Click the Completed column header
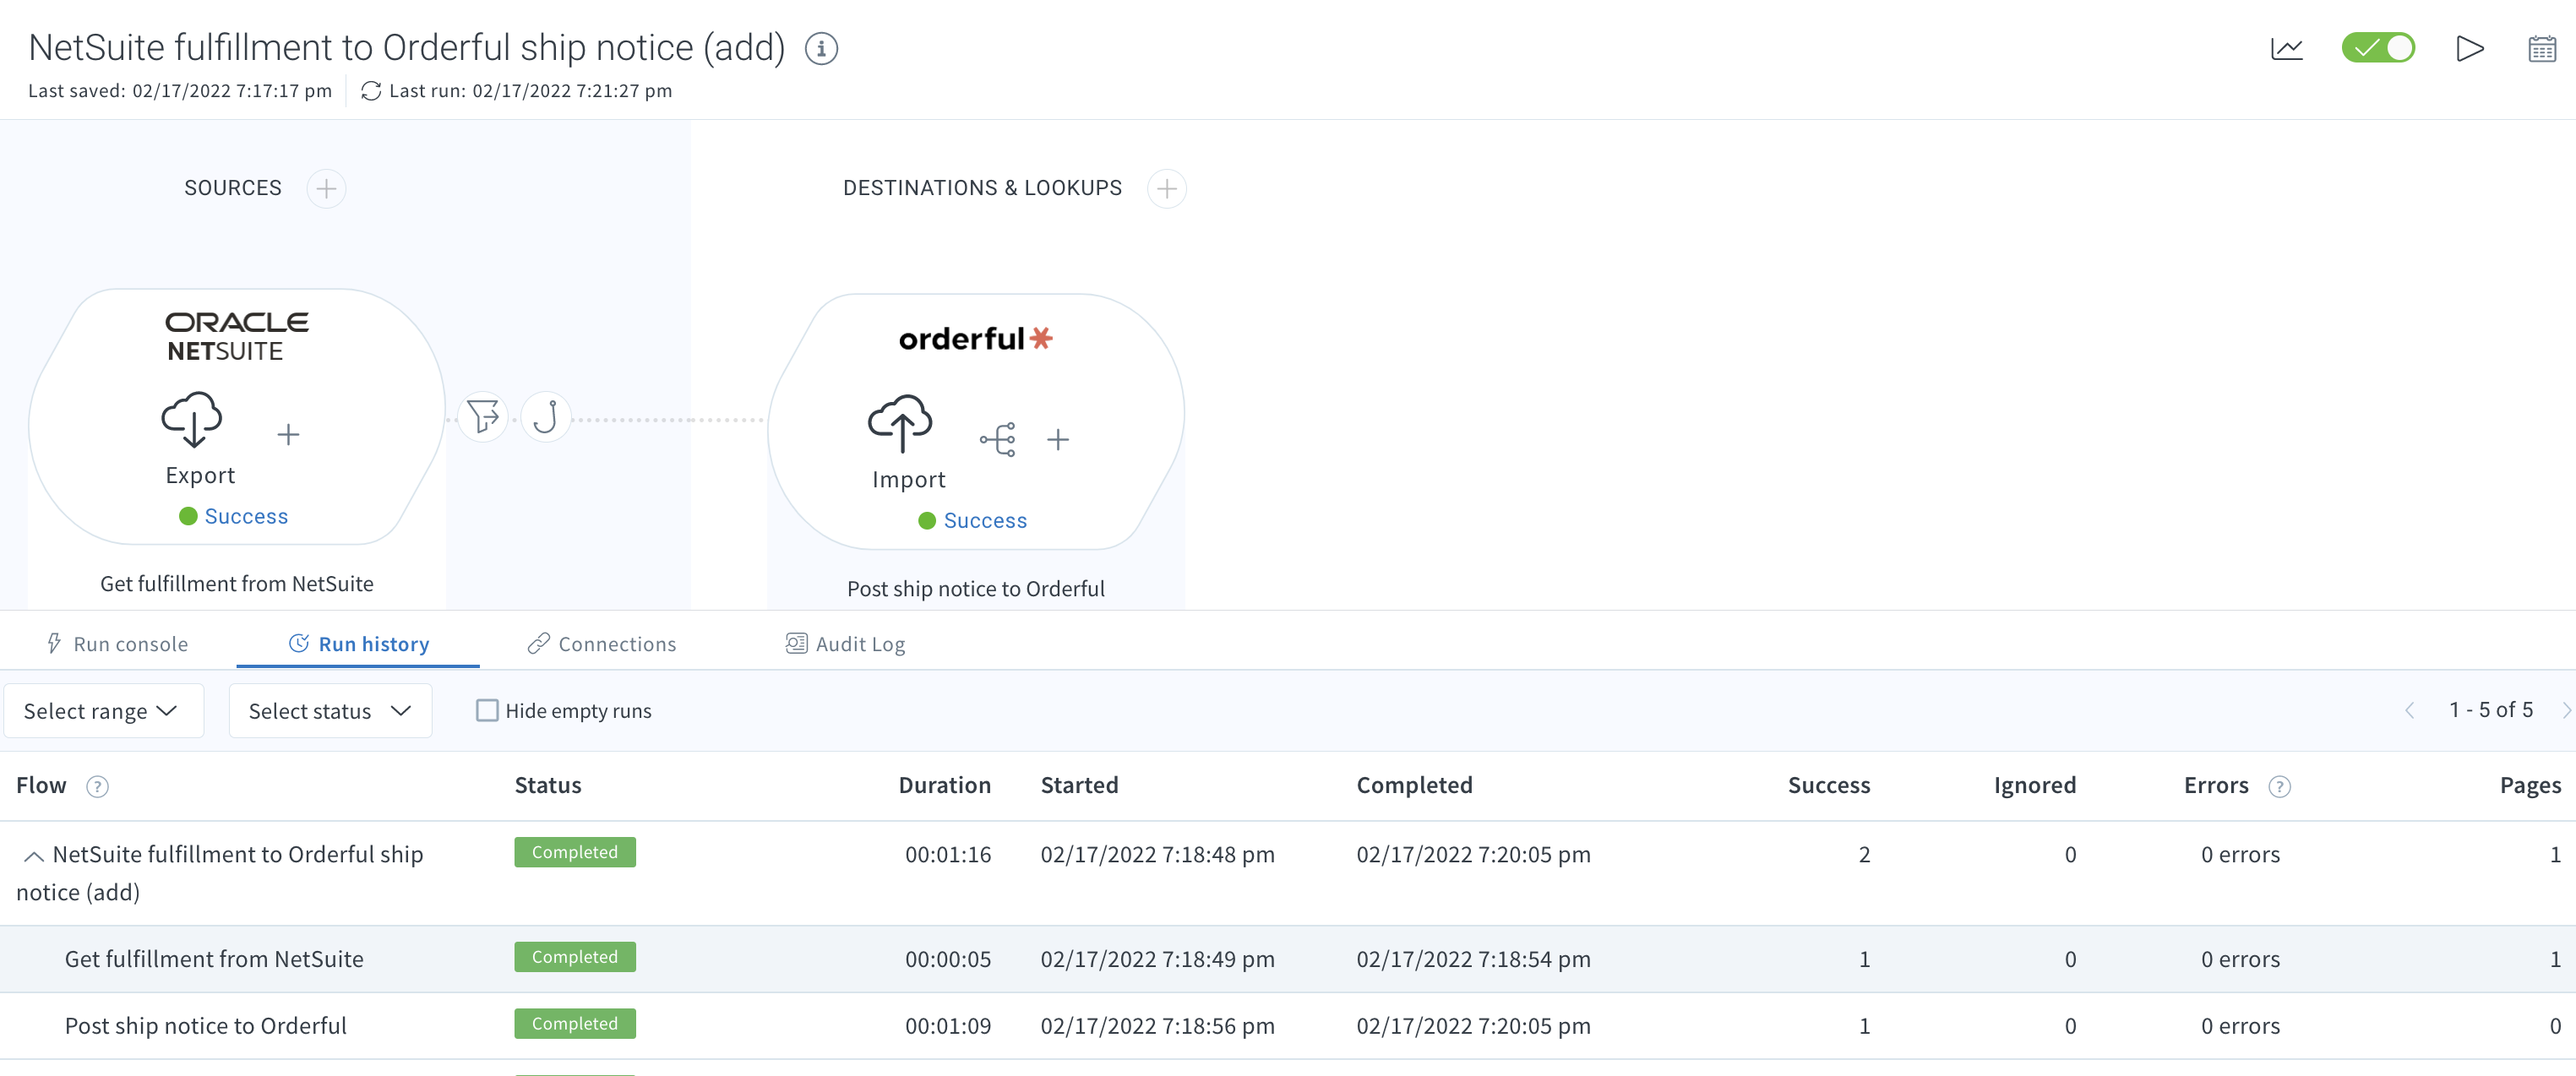The image size is (2576, 1076). point(1414,786)
